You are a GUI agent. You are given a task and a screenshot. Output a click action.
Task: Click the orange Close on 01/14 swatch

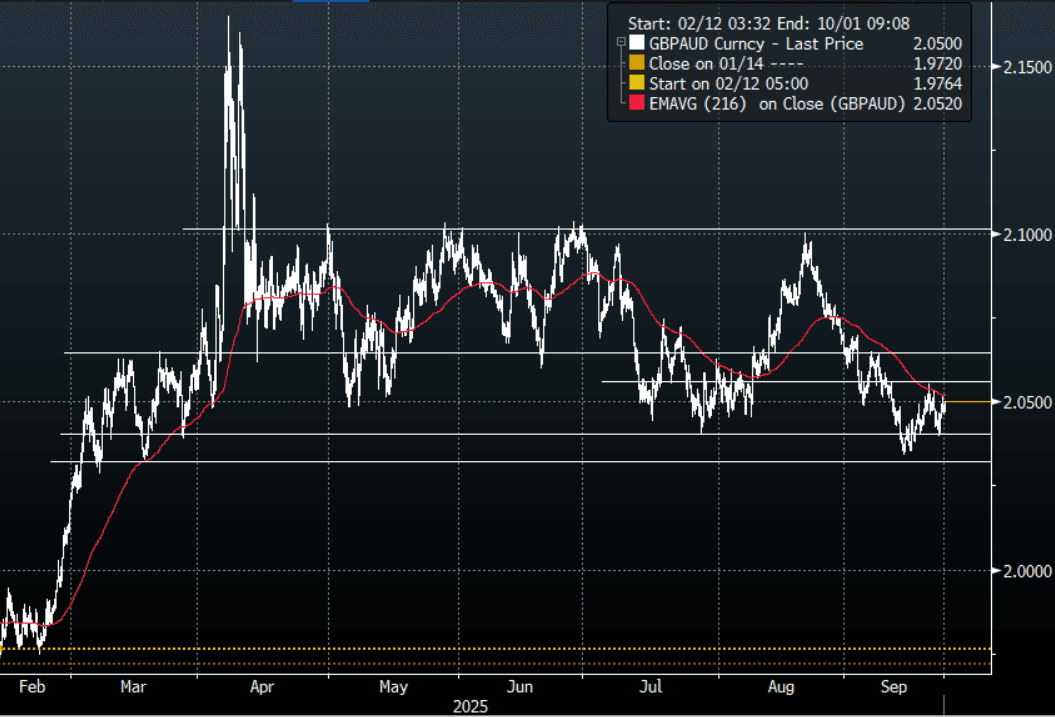[637, 64]
